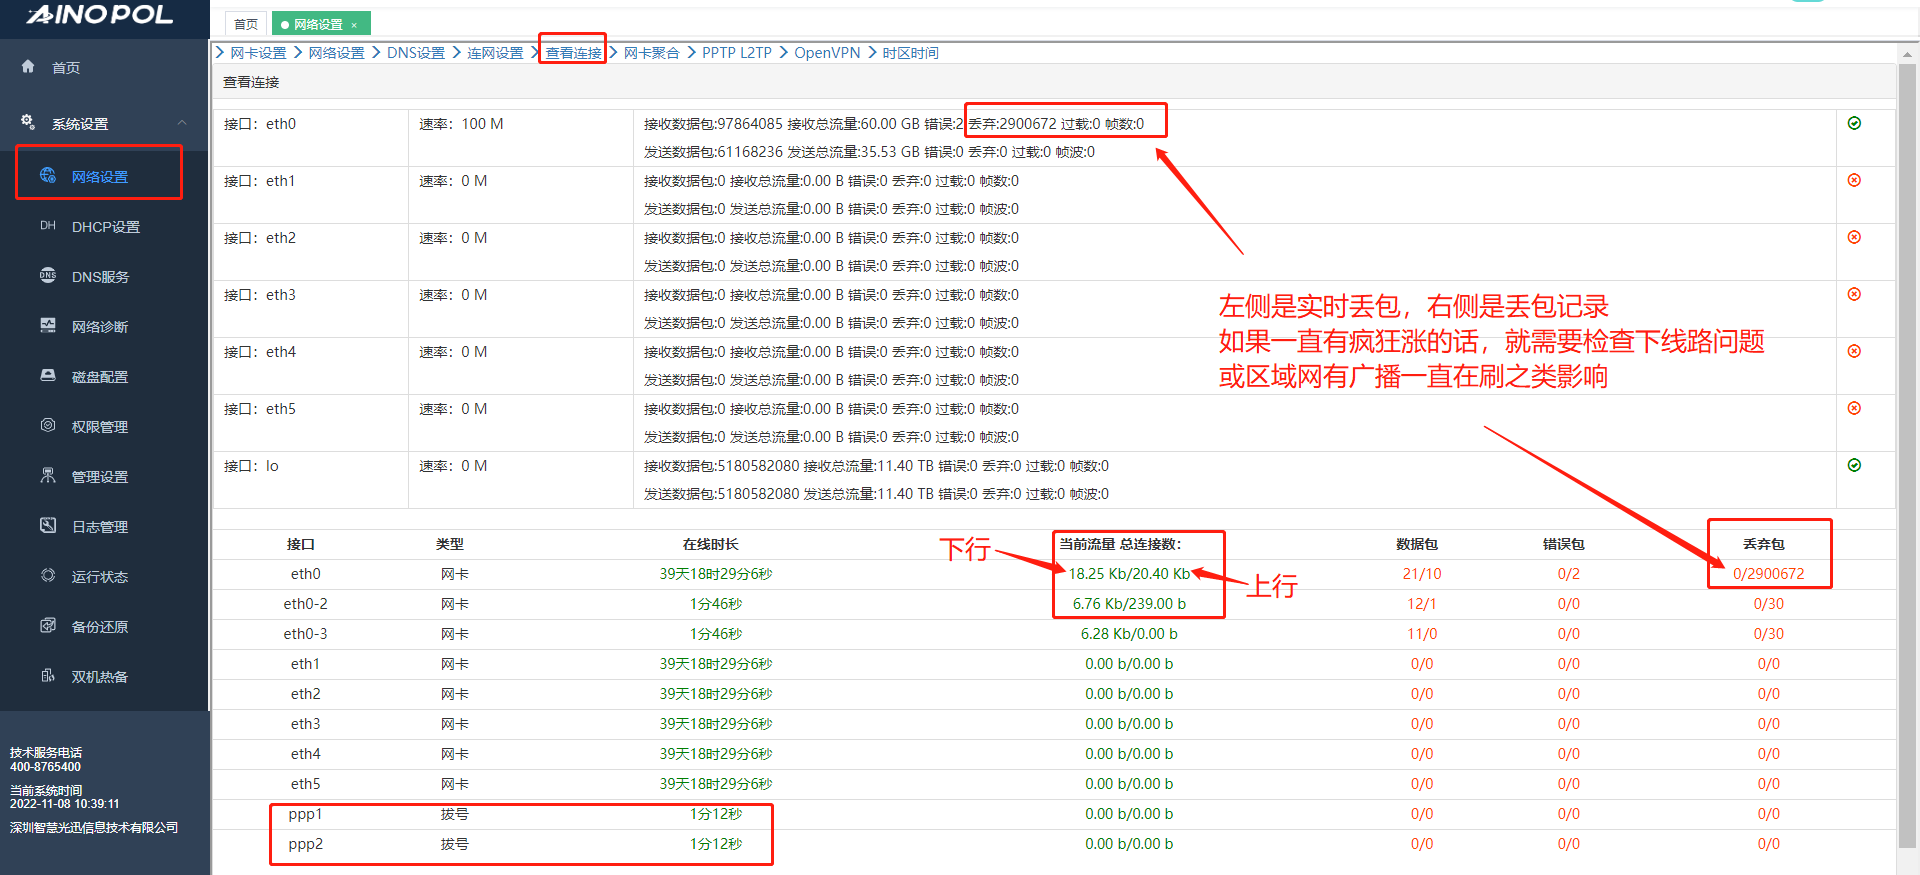Expand the 连网设置 navigation item
Viewport: 1920px width, 875px height.
[x=495, y=53]
